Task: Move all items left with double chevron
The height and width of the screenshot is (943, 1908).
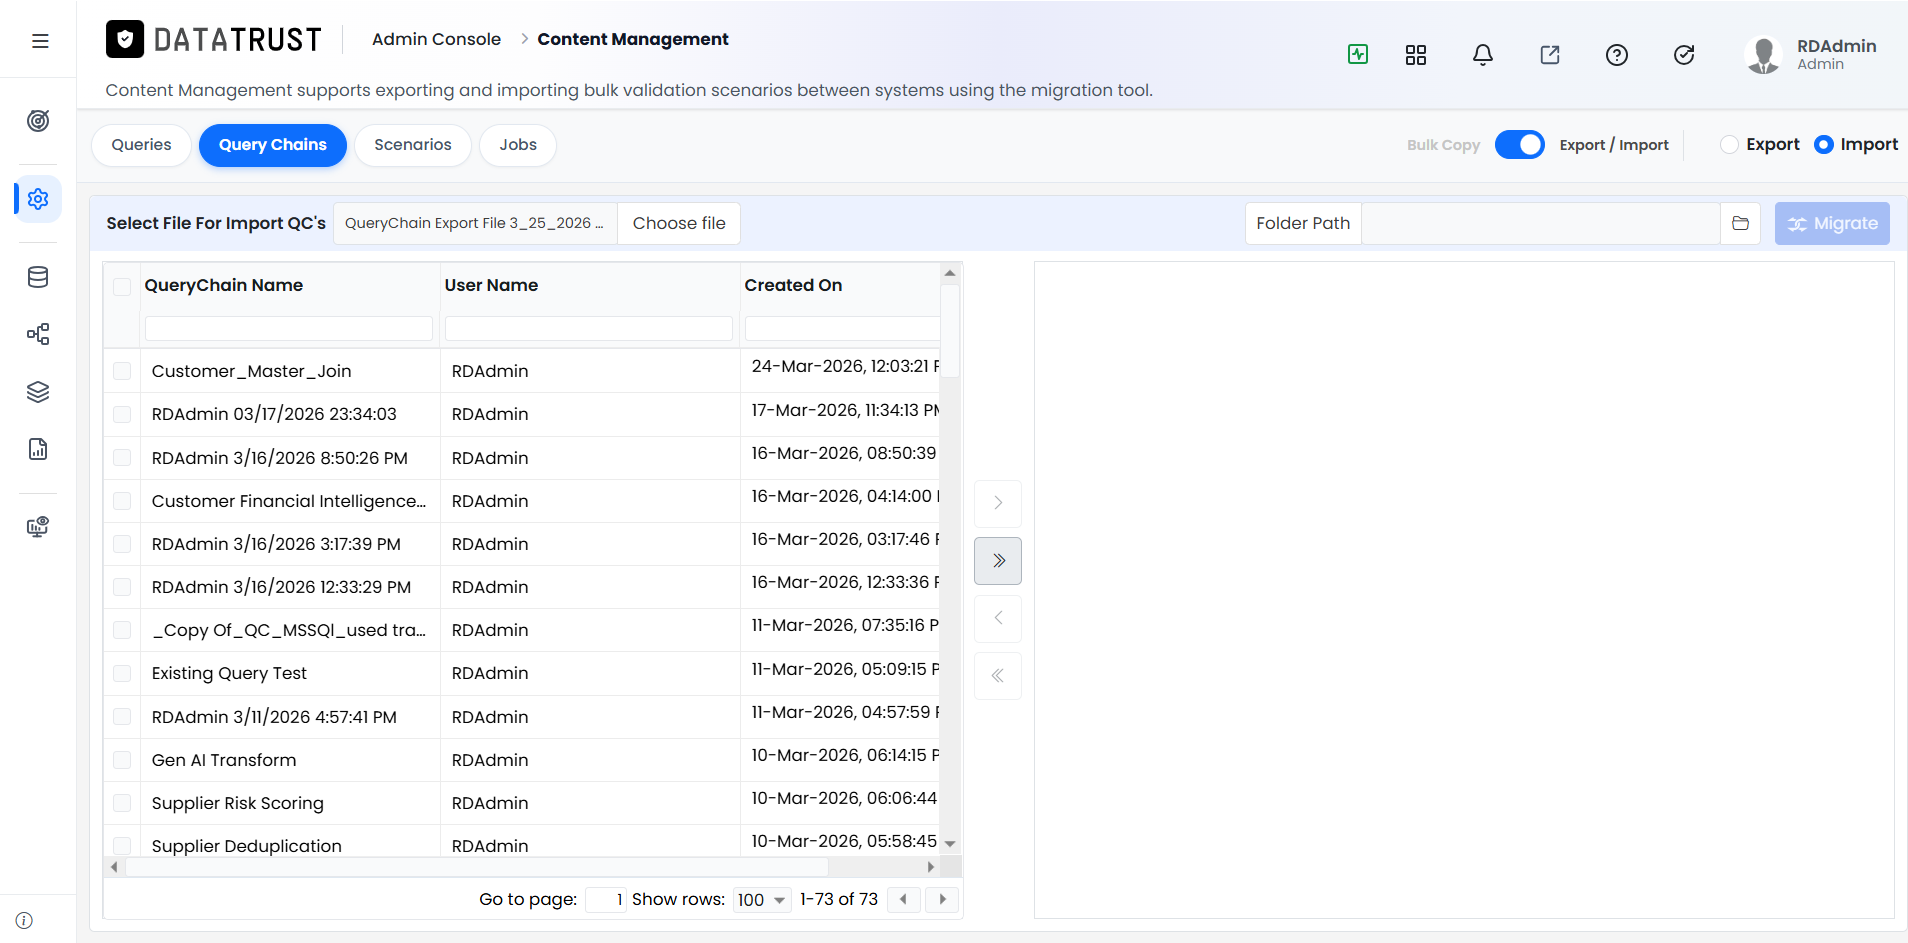Action: coord(998,676)
